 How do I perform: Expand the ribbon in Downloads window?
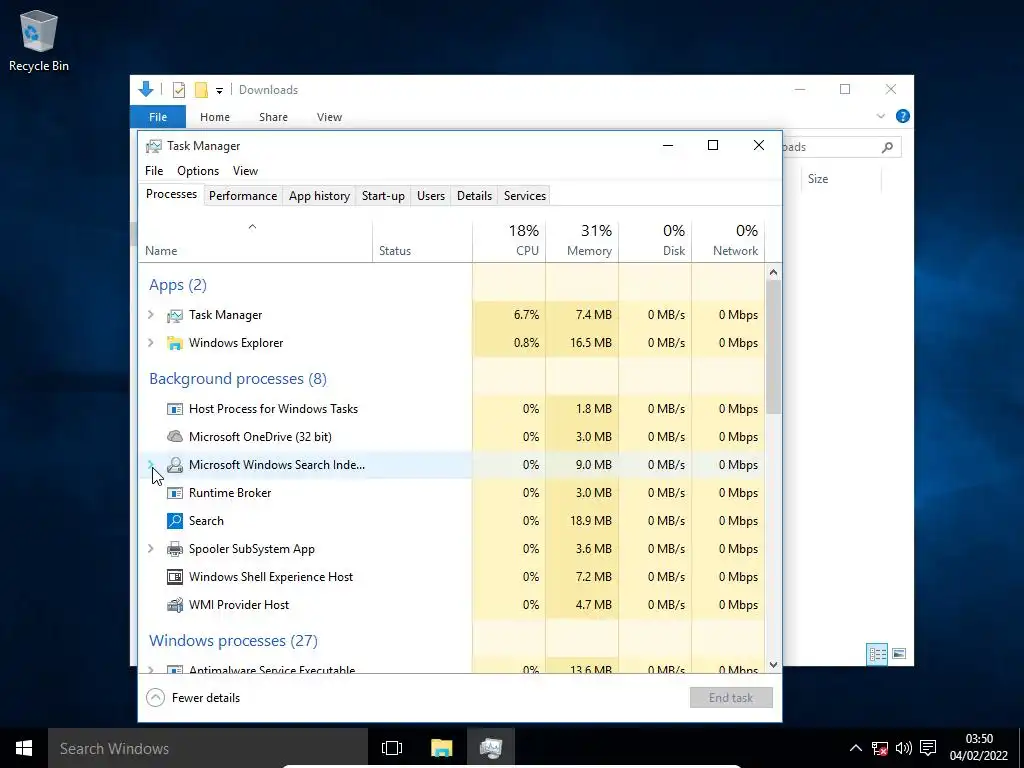click(880, 116)
